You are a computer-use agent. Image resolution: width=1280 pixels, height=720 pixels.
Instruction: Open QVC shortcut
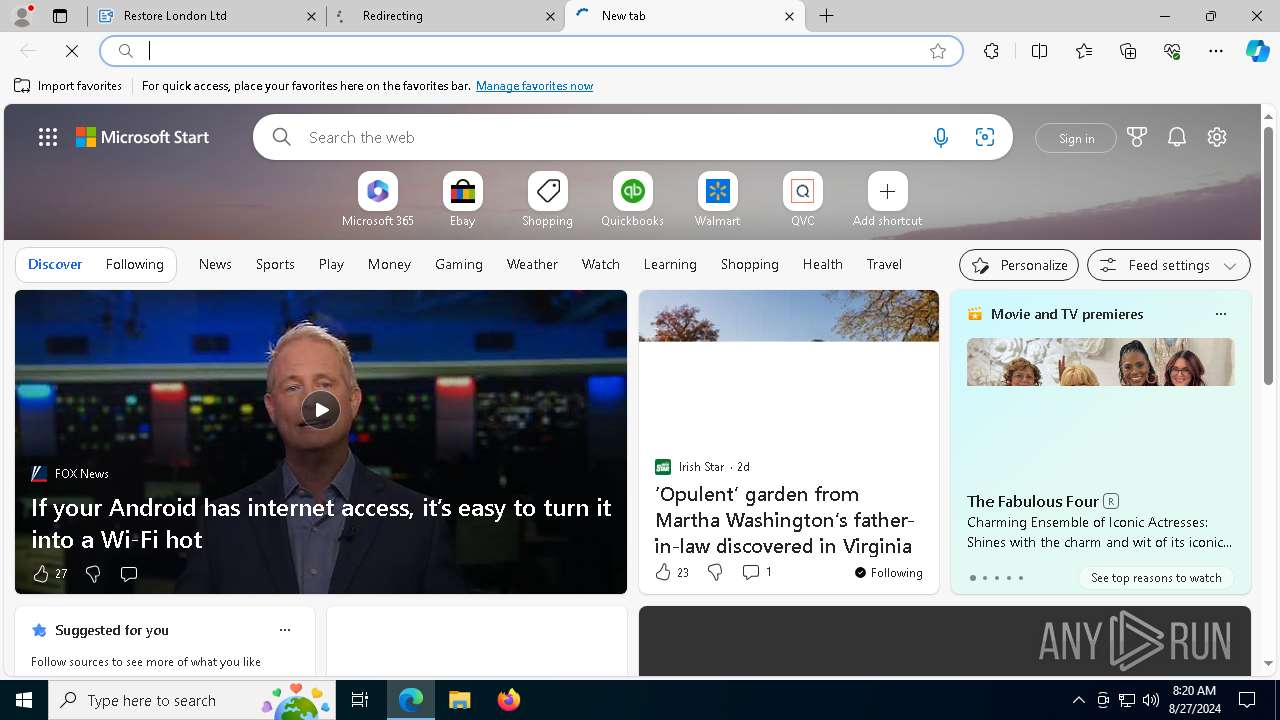[803, 200]
